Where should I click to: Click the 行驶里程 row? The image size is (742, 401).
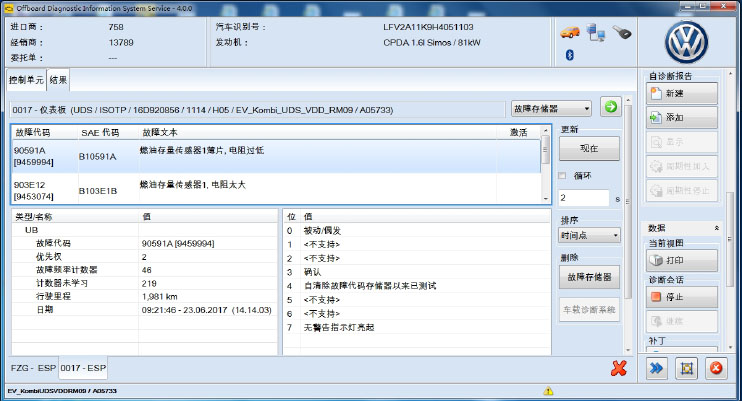coord(144,296)
